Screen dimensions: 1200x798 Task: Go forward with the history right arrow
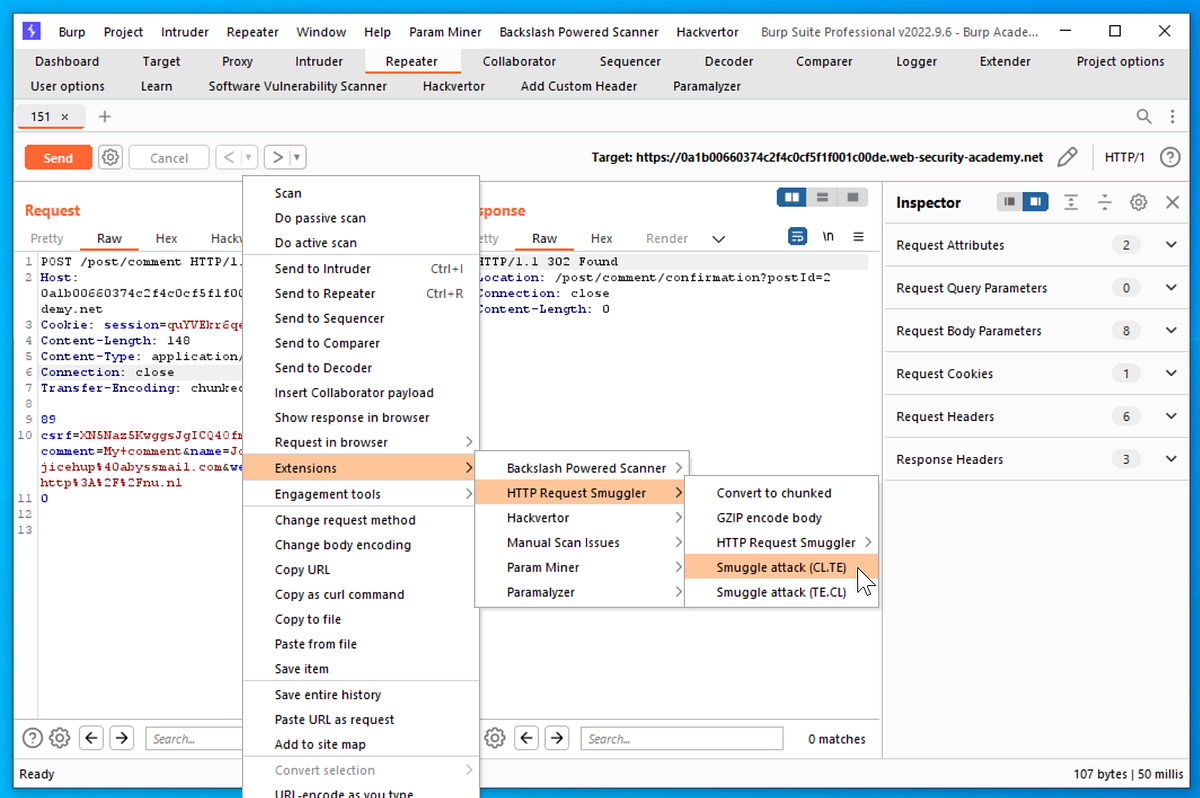click(278, 157)
